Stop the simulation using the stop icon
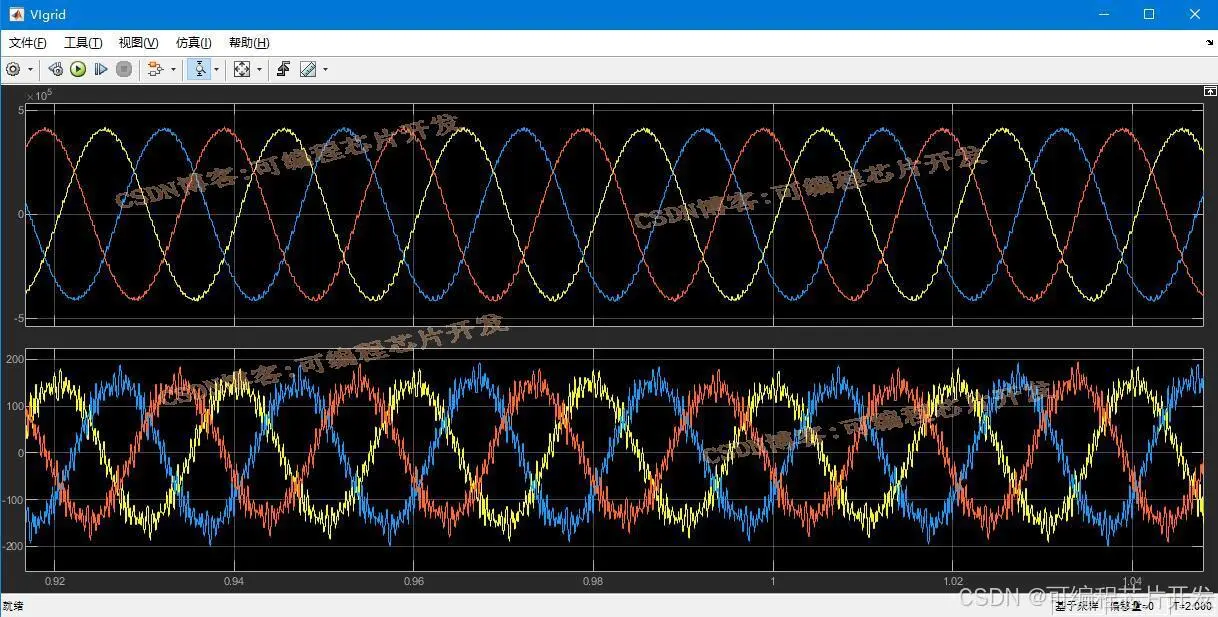The height and width of the screenshot is (617, 1218). (x=124, y=69)
